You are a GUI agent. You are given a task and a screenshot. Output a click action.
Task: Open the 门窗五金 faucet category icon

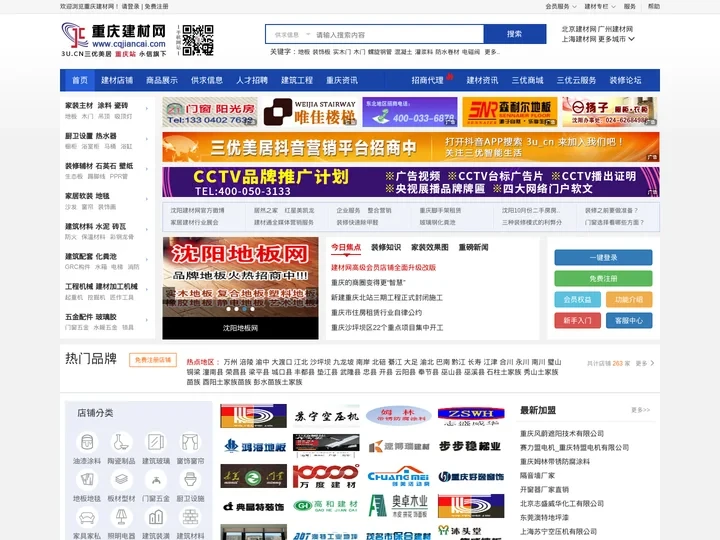(156, 480)
